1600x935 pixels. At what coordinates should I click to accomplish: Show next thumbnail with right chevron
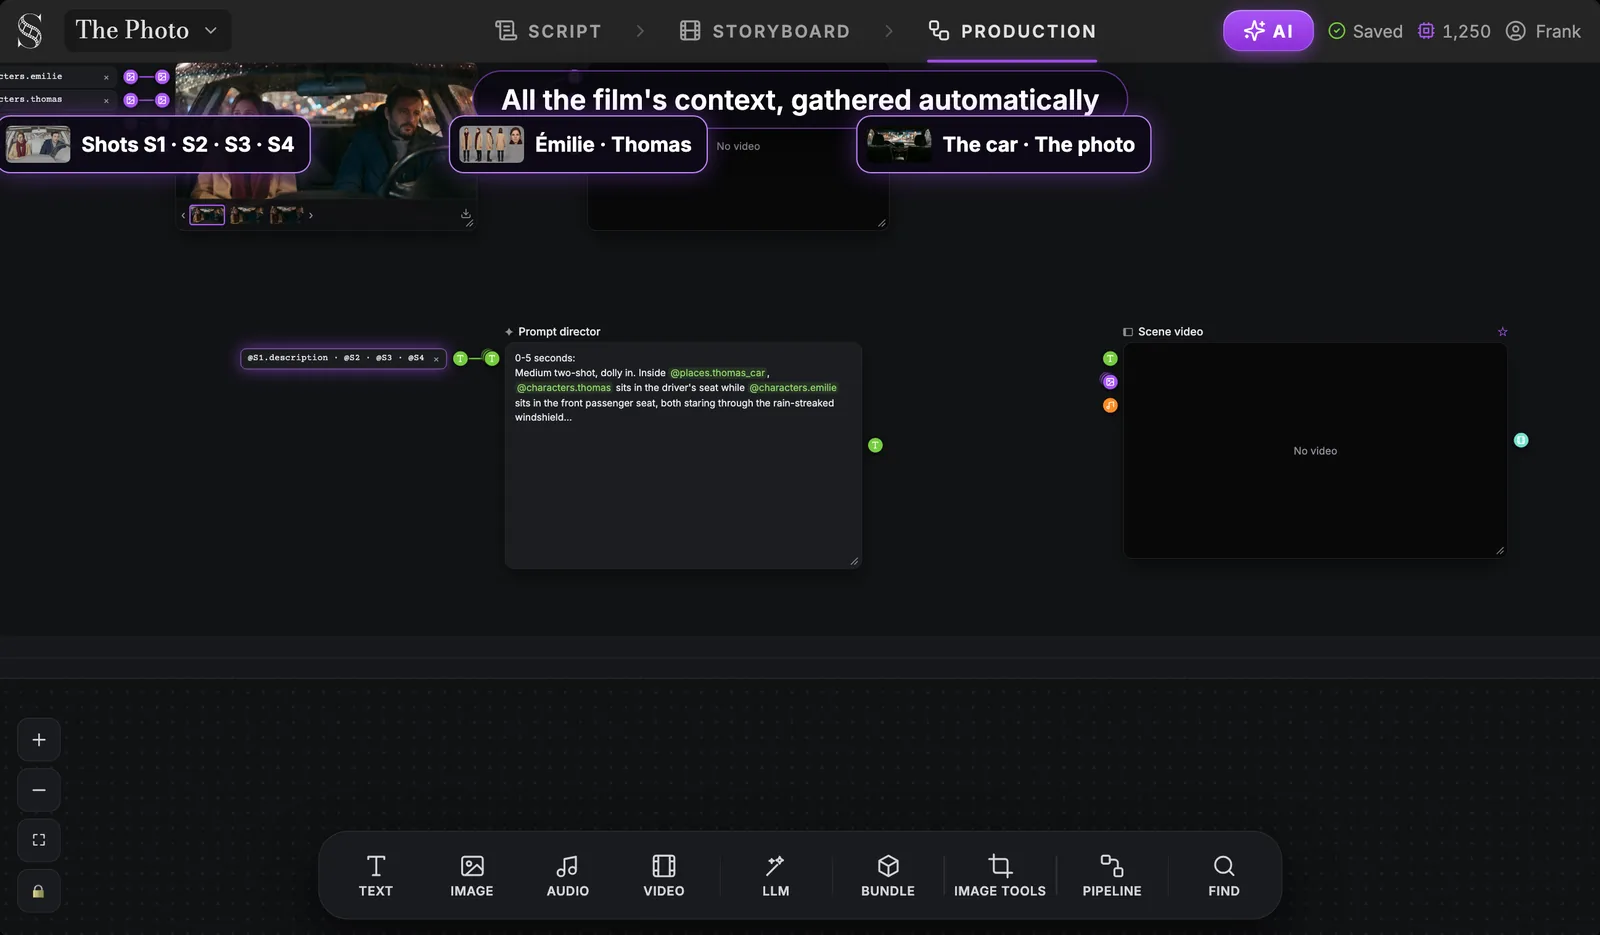pyautogui.click(x=311, y=215)
